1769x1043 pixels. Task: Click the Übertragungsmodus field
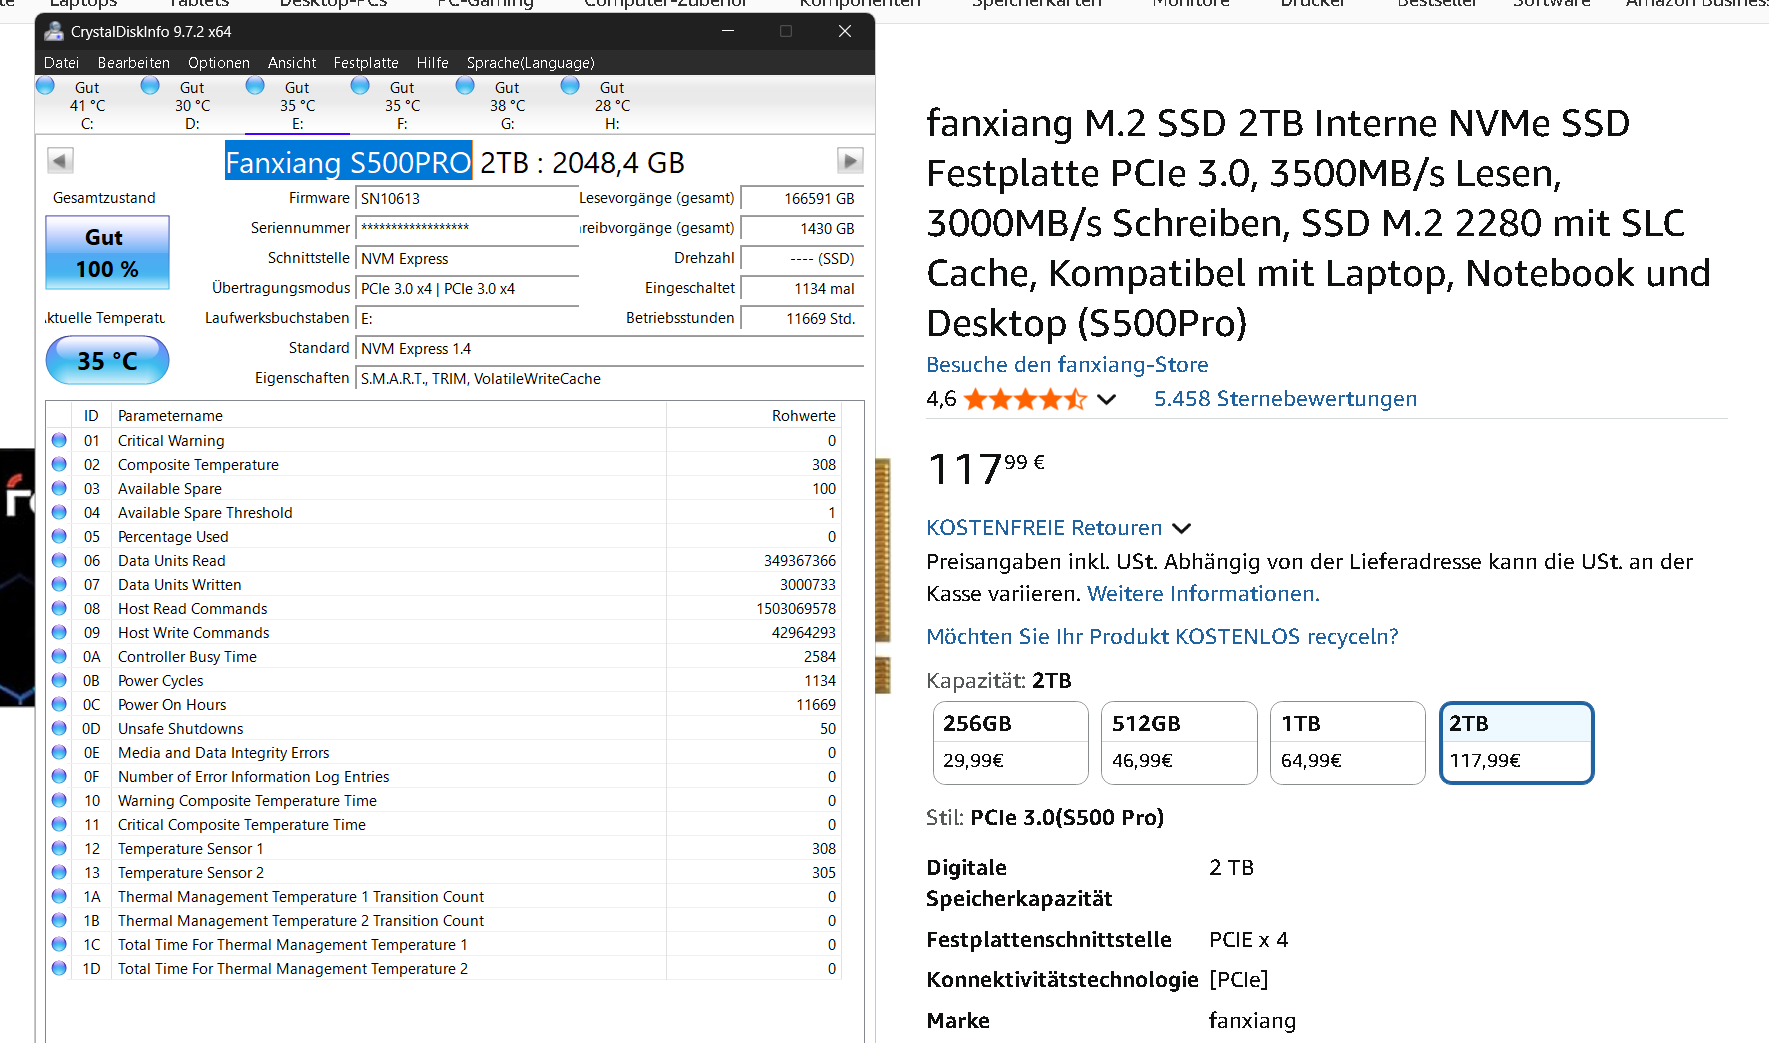[467, 289]
